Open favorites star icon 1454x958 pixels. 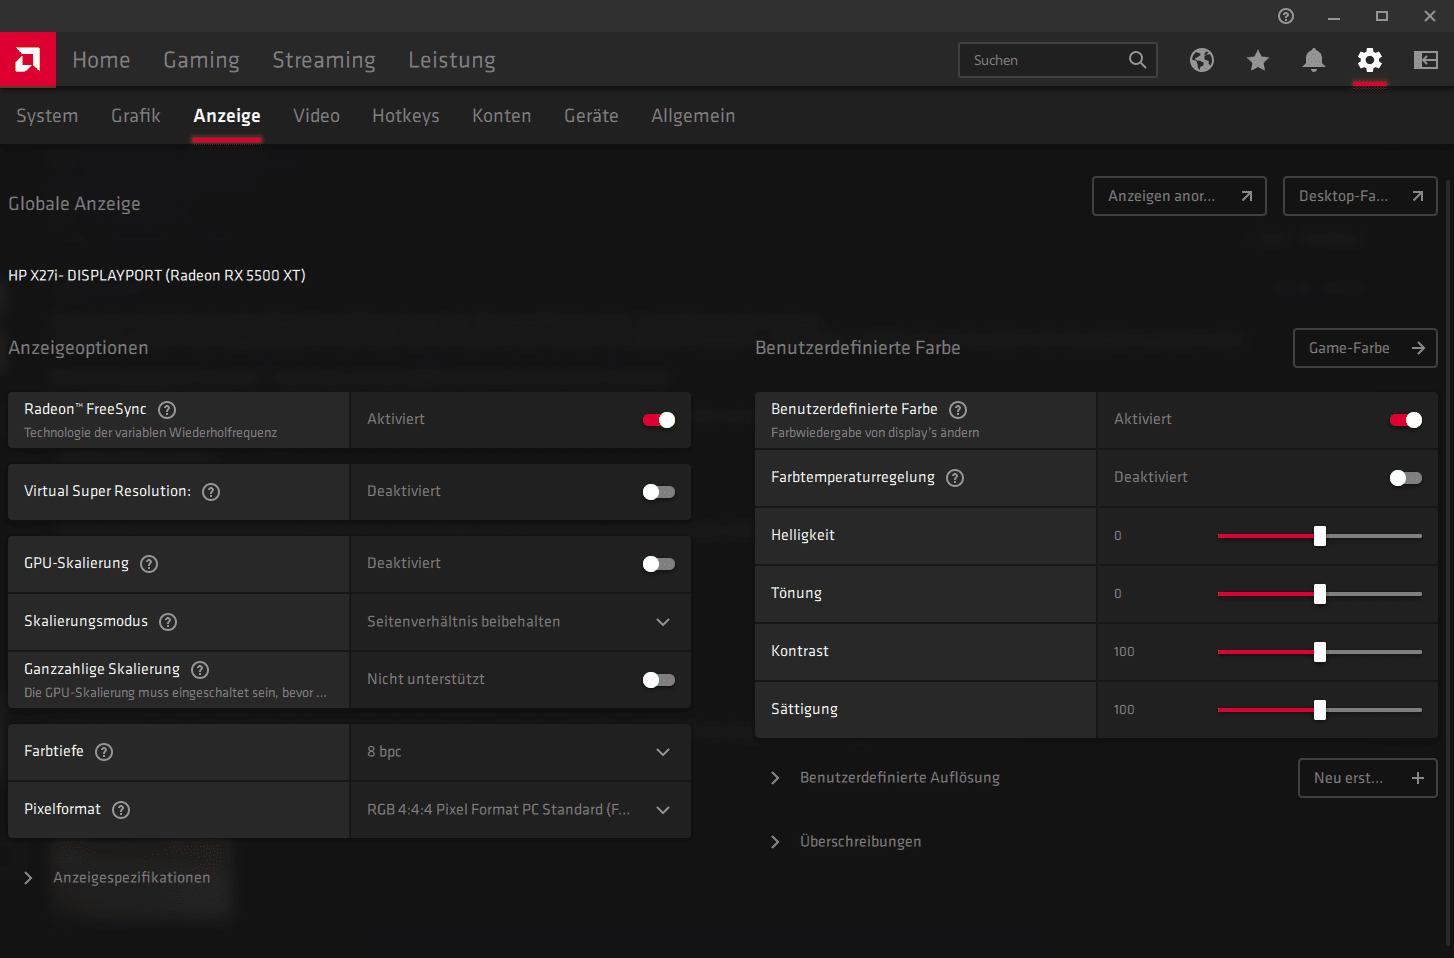[1258, 60]
